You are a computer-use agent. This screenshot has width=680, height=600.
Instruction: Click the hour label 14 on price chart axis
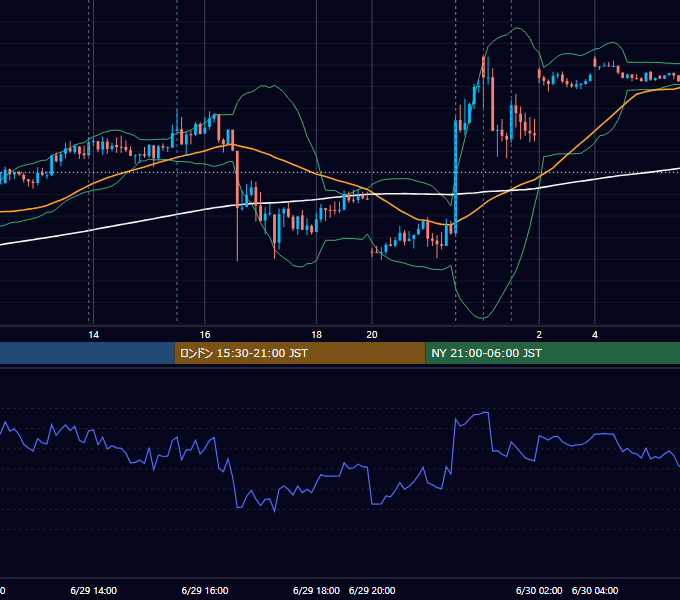(93, 335)
